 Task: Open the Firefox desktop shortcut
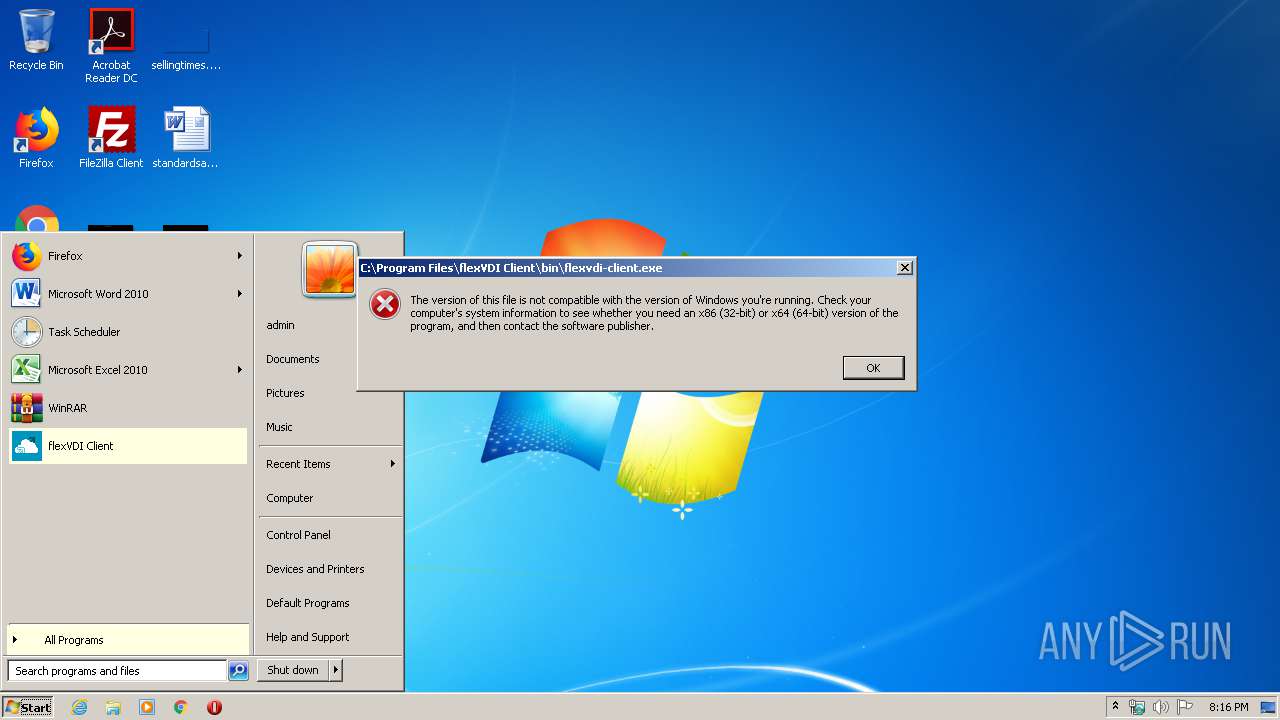click(x=36, y=137)
